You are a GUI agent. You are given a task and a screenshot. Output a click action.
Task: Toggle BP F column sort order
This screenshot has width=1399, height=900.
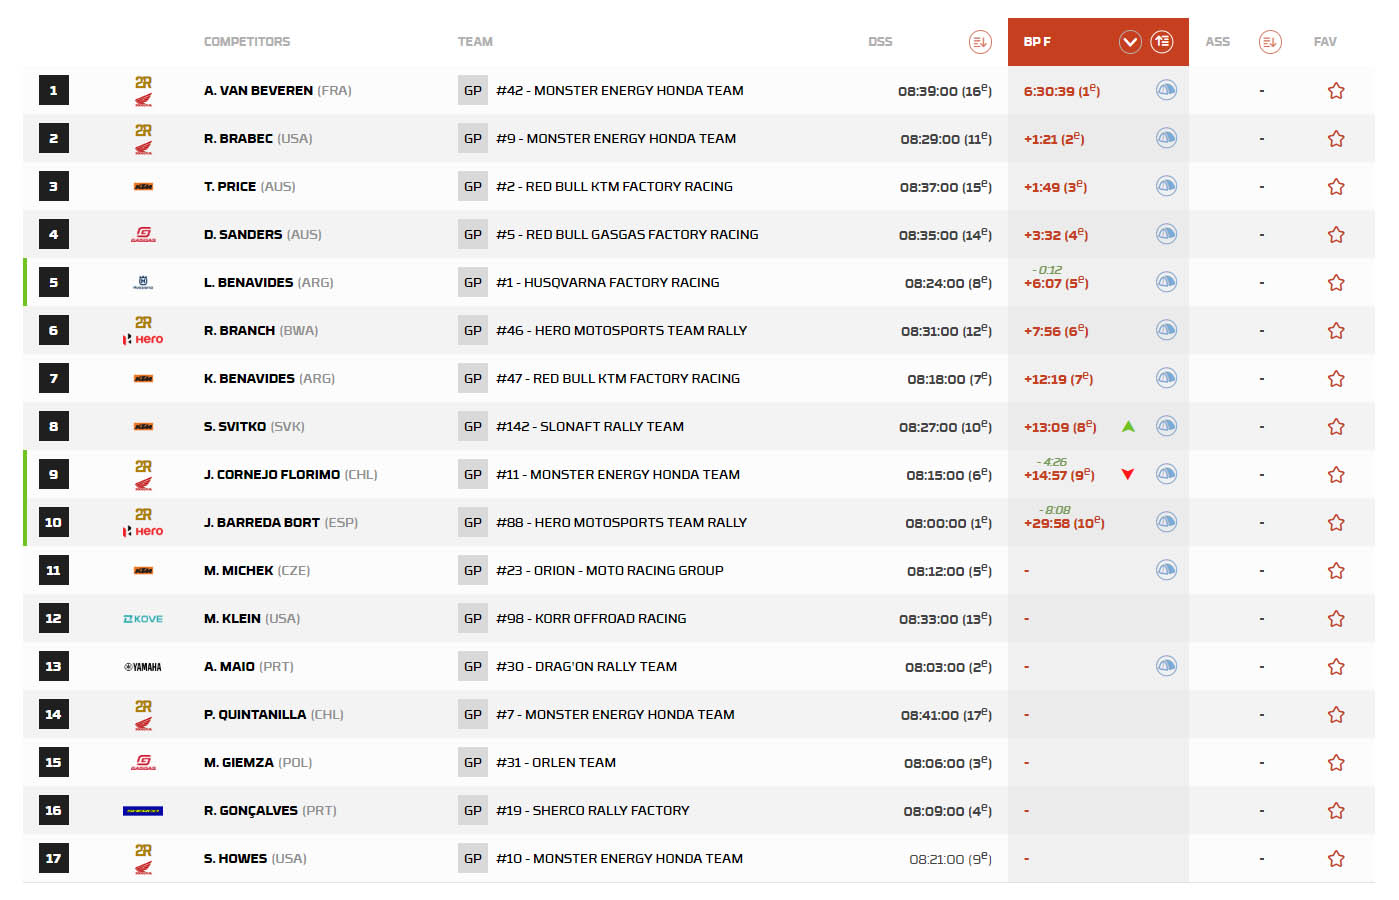[1161, 42]
